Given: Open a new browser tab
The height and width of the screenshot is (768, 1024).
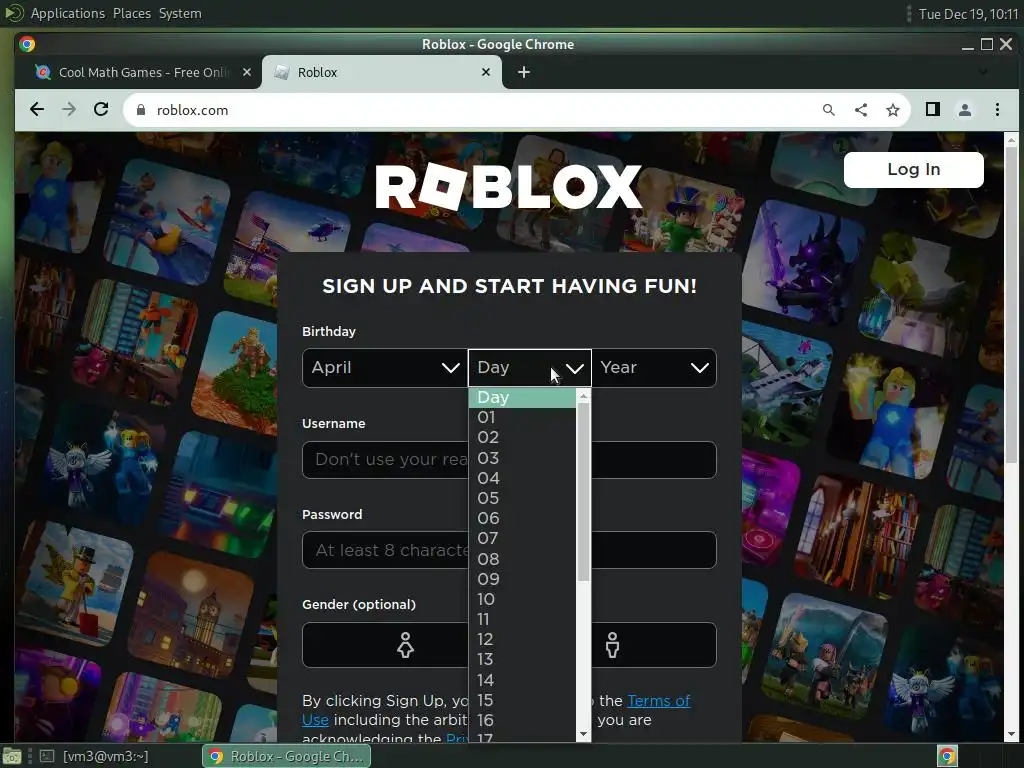Looking at the screenshot, I should (524, 72).
